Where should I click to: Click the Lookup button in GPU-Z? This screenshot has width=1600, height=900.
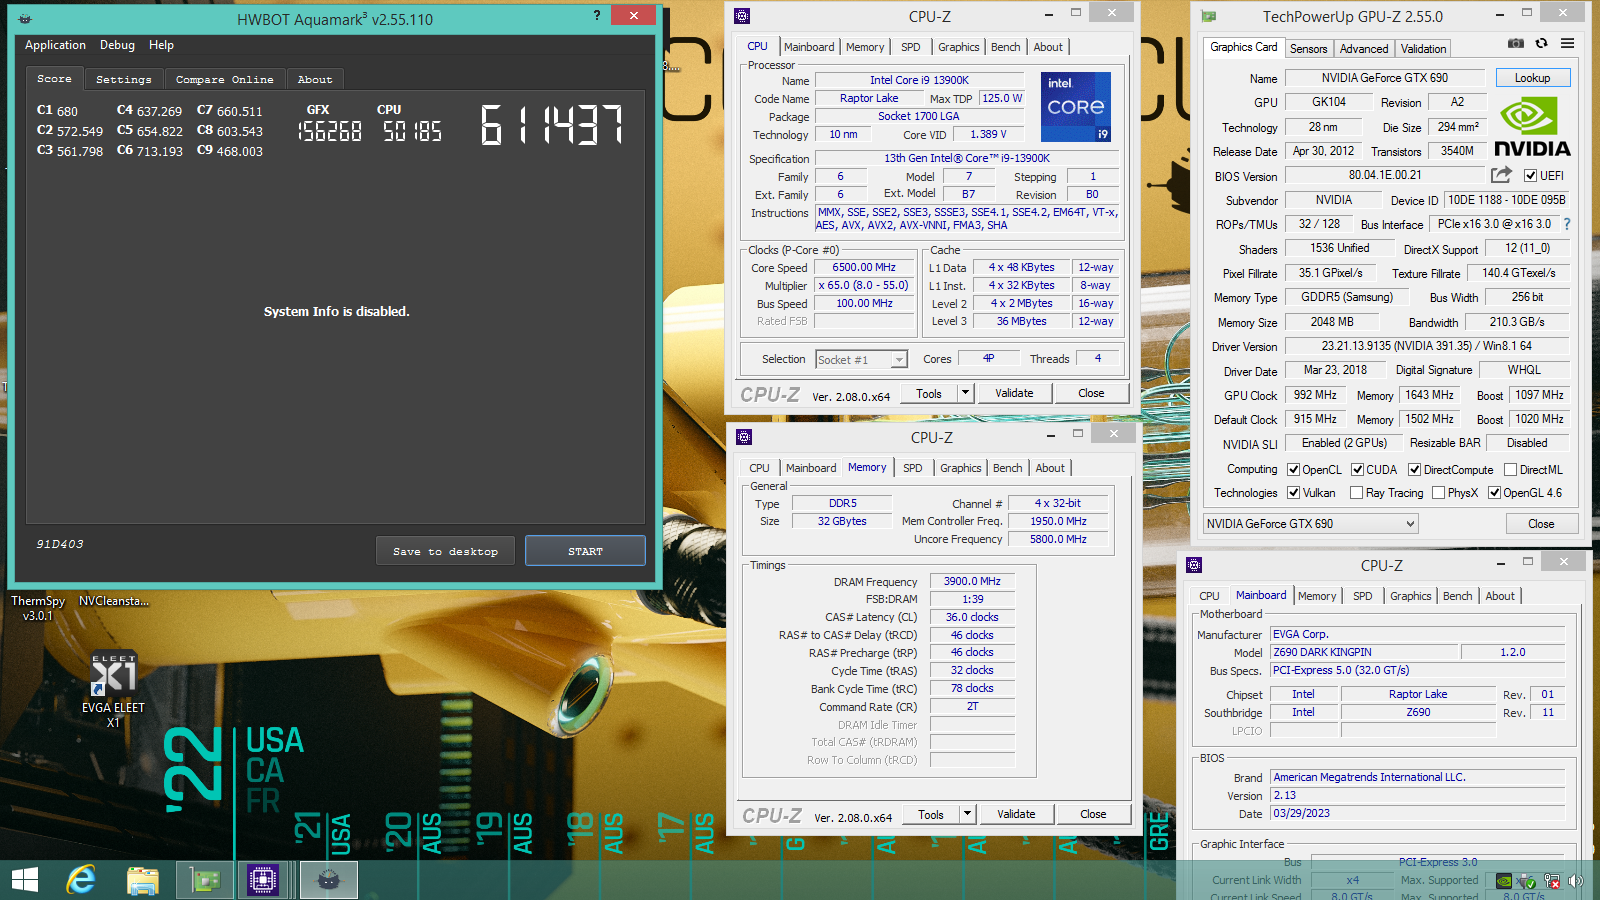tap(1532, 78)
